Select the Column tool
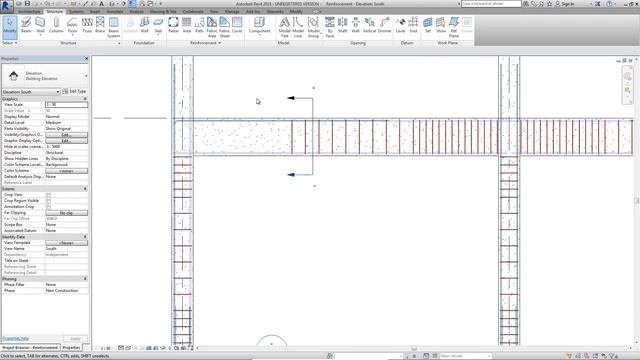The width and height of the screenshot is (640, 360). point(56,25)
